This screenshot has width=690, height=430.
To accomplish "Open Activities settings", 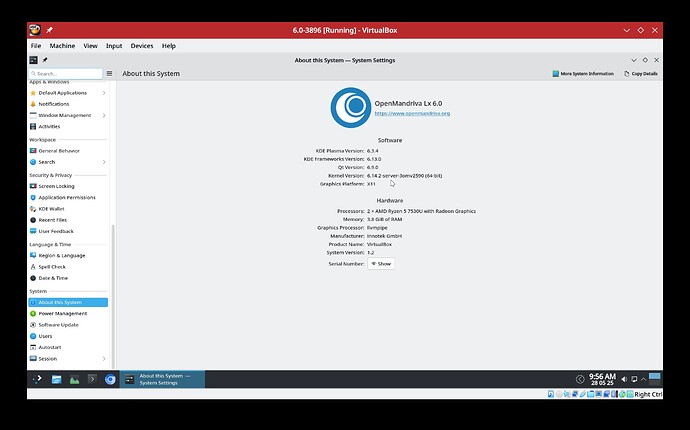I will (68, 126).
